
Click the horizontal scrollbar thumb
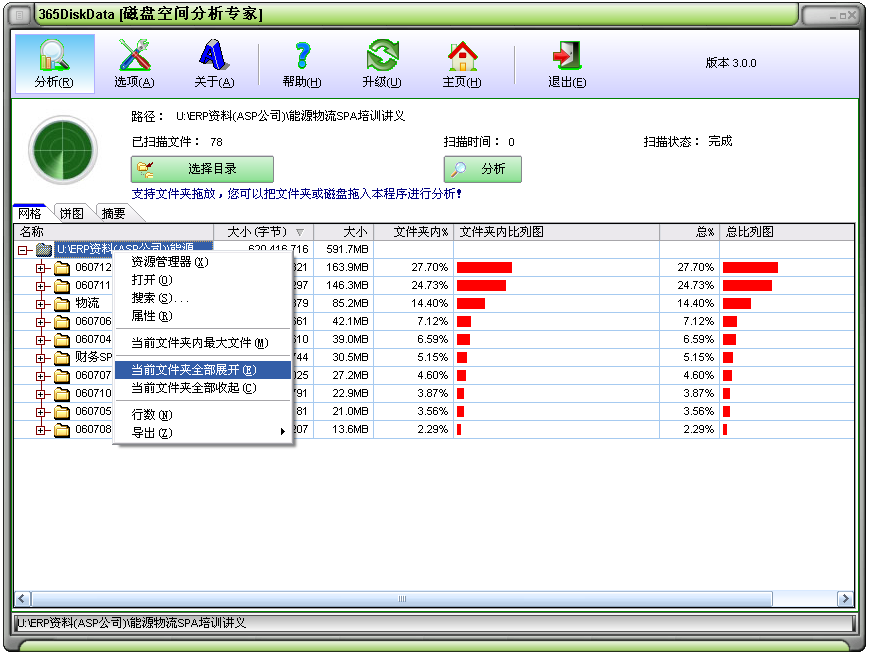tap(402, 599)
